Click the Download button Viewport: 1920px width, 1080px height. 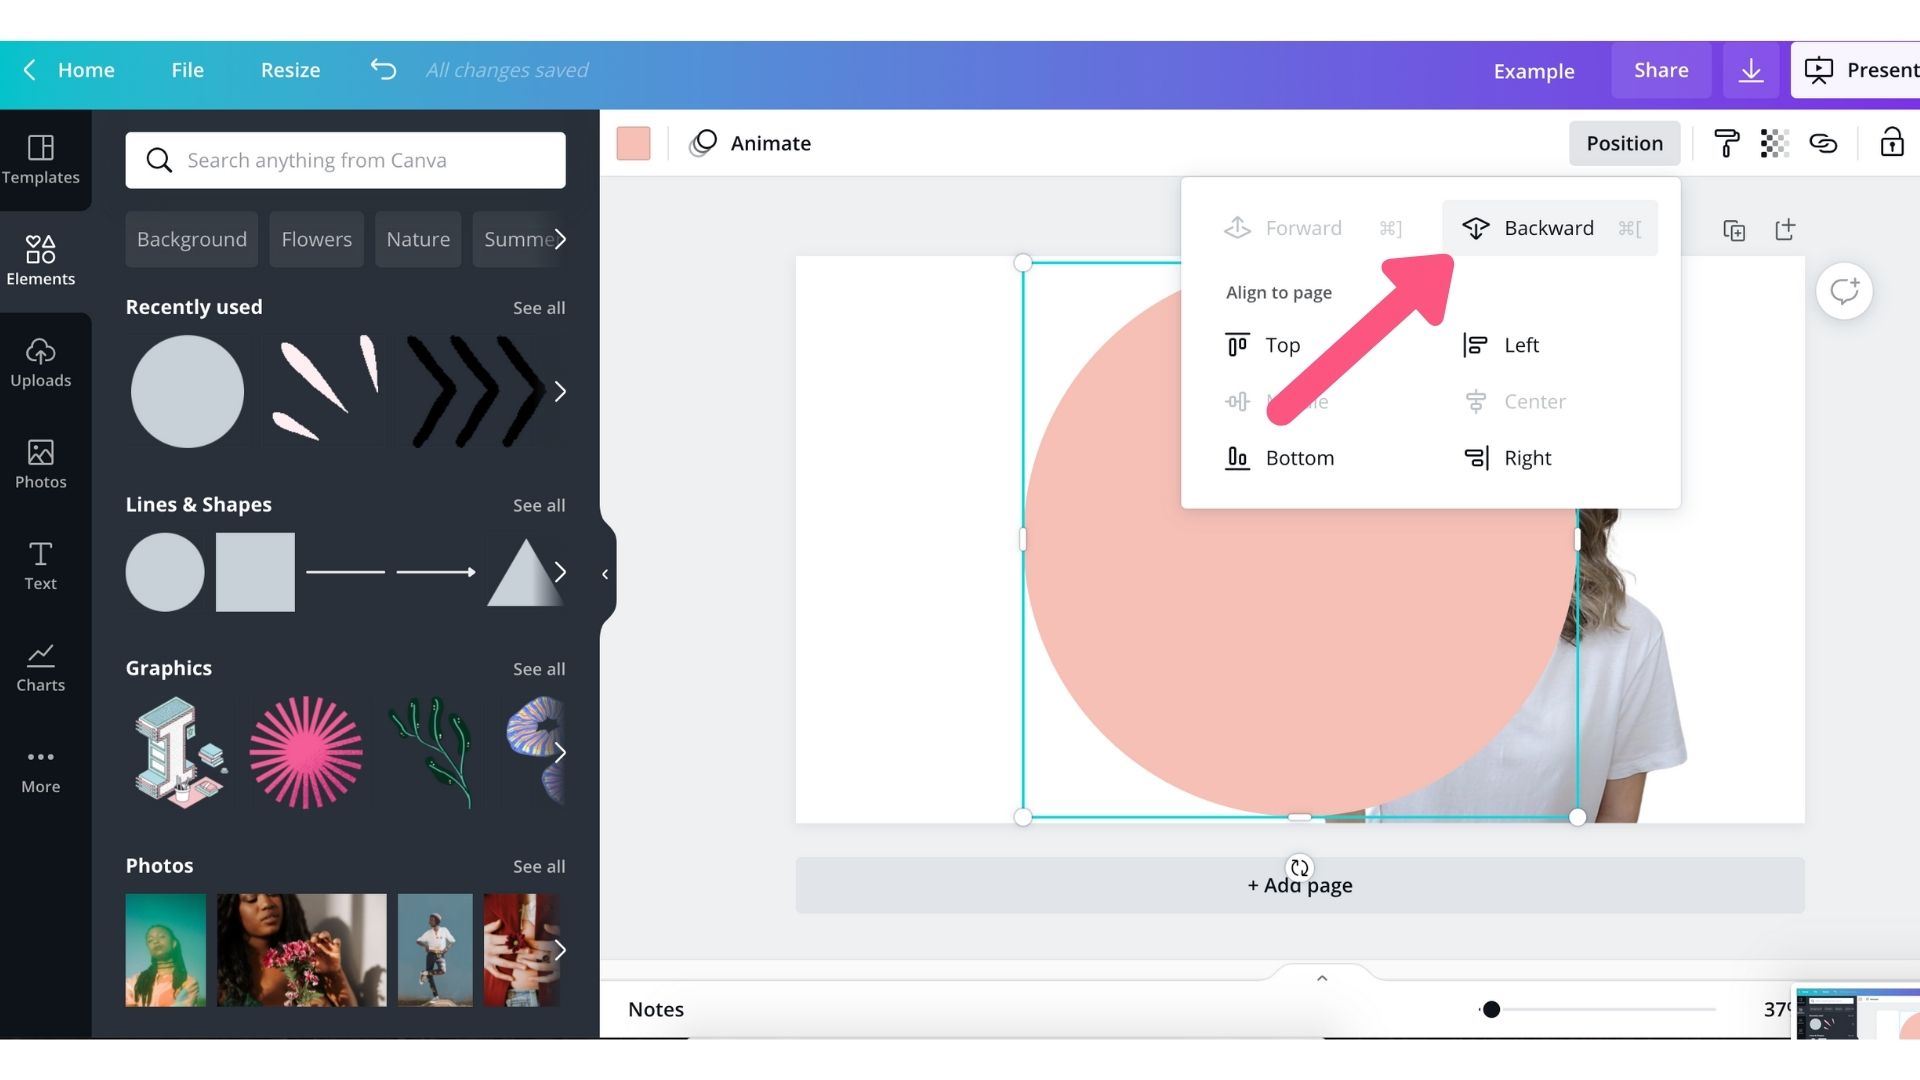click(x=1751, y=70)
